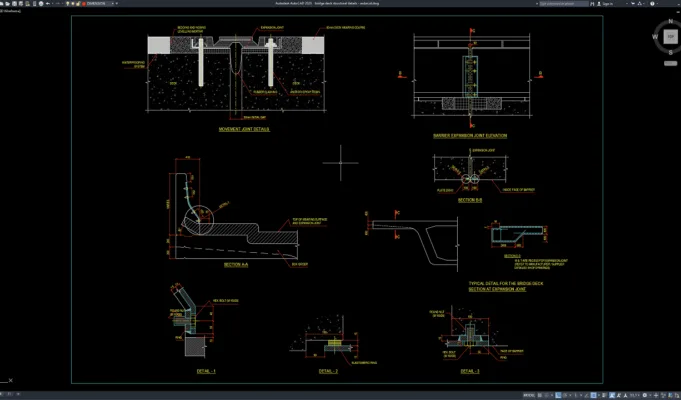The width and height of the screenshot is (681, 400).
Task: Click the N compass label on ViewCube
Action: pos(671,21)
